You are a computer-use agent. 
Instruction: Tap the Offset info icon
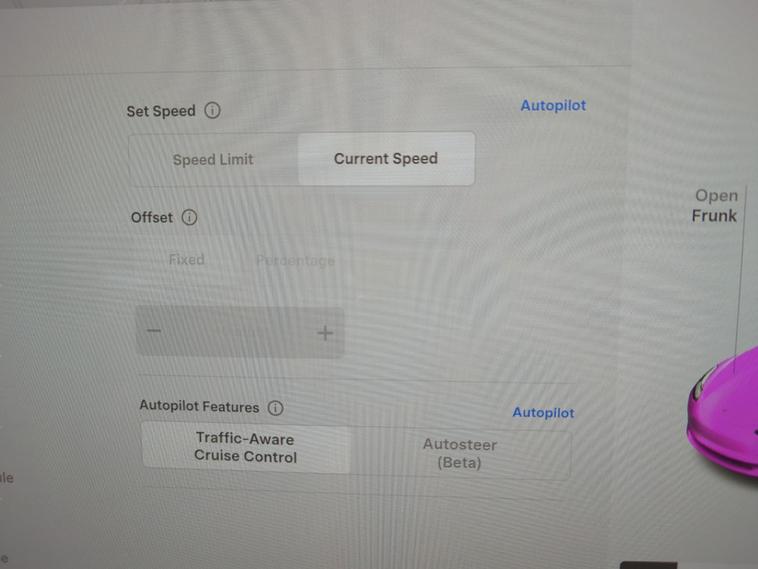click(189, 217)
